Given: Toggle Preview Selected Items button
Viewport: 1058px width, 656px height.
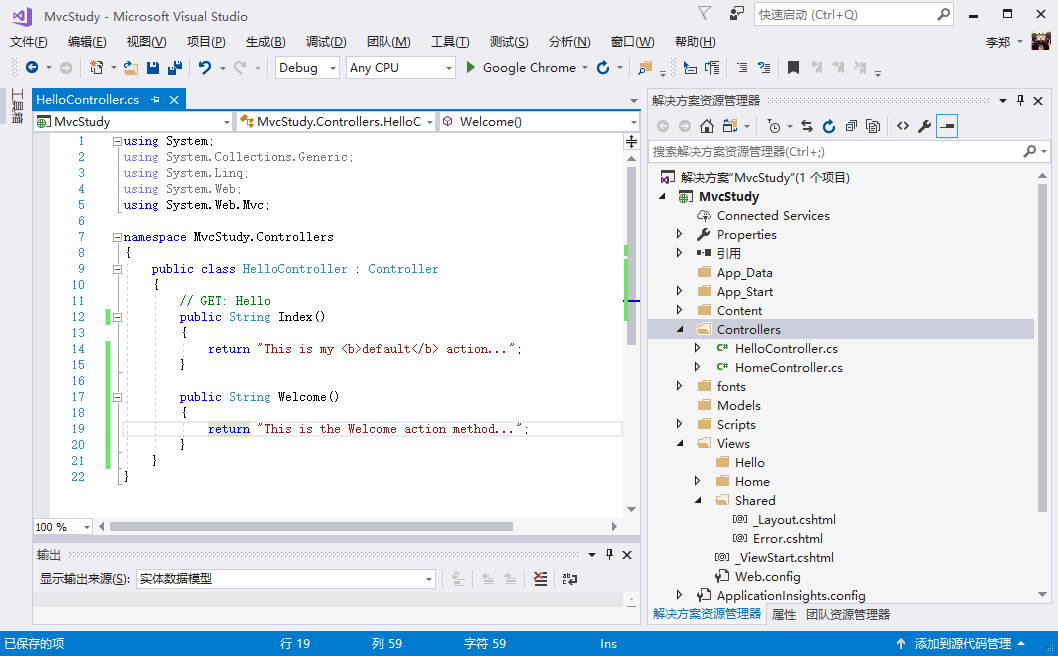Looking at the screenshot, I should point(947,126).
